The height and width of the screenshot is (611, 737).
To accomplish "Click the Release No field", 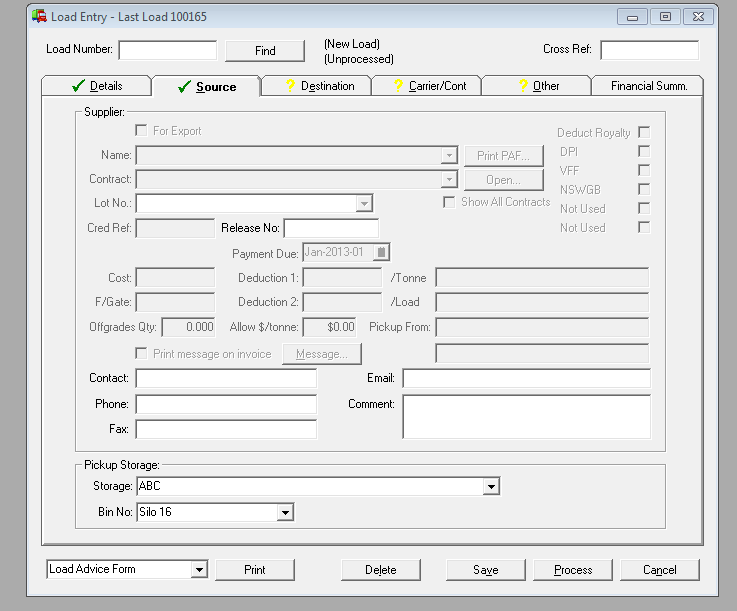I will pyautogui.click(x=331, y=228).
